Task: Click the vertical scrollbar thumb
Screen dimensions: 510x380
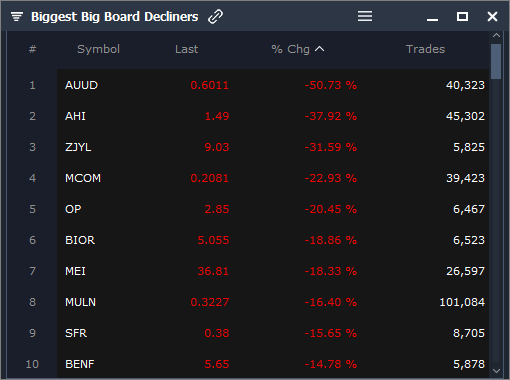Action: pyautogui.click(x=496, y=62)
